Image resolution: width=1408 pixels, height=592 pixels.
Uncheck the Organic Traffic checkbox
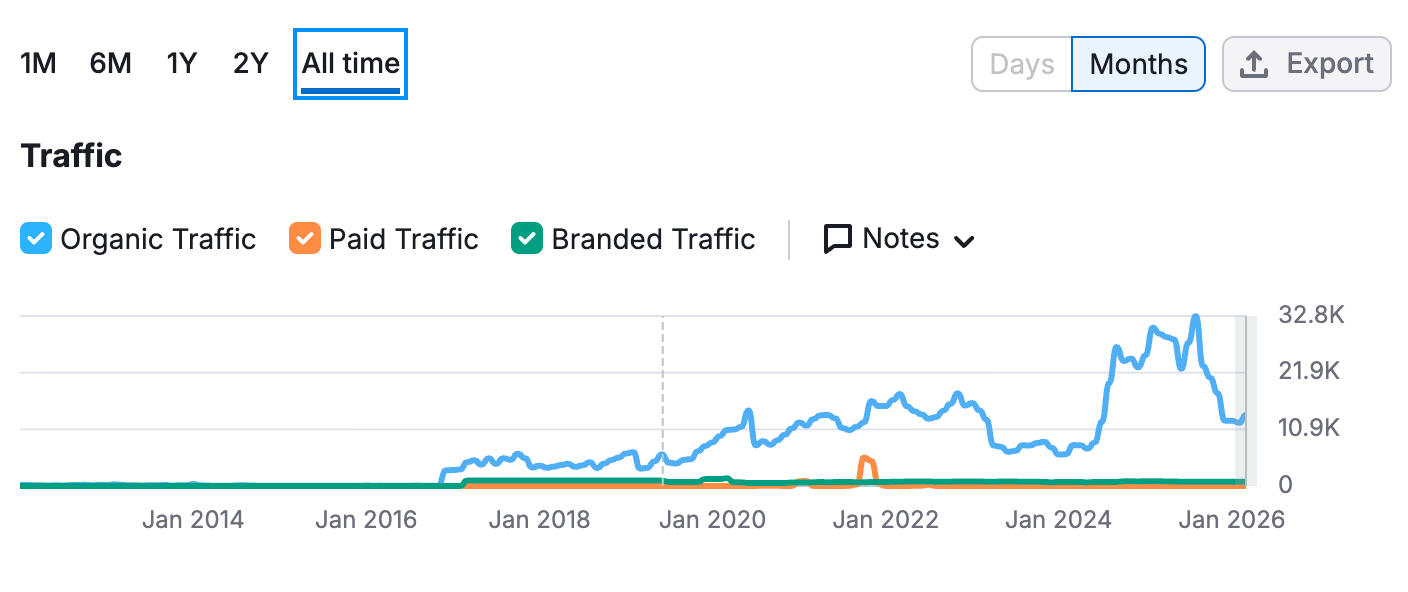[36, 240]
